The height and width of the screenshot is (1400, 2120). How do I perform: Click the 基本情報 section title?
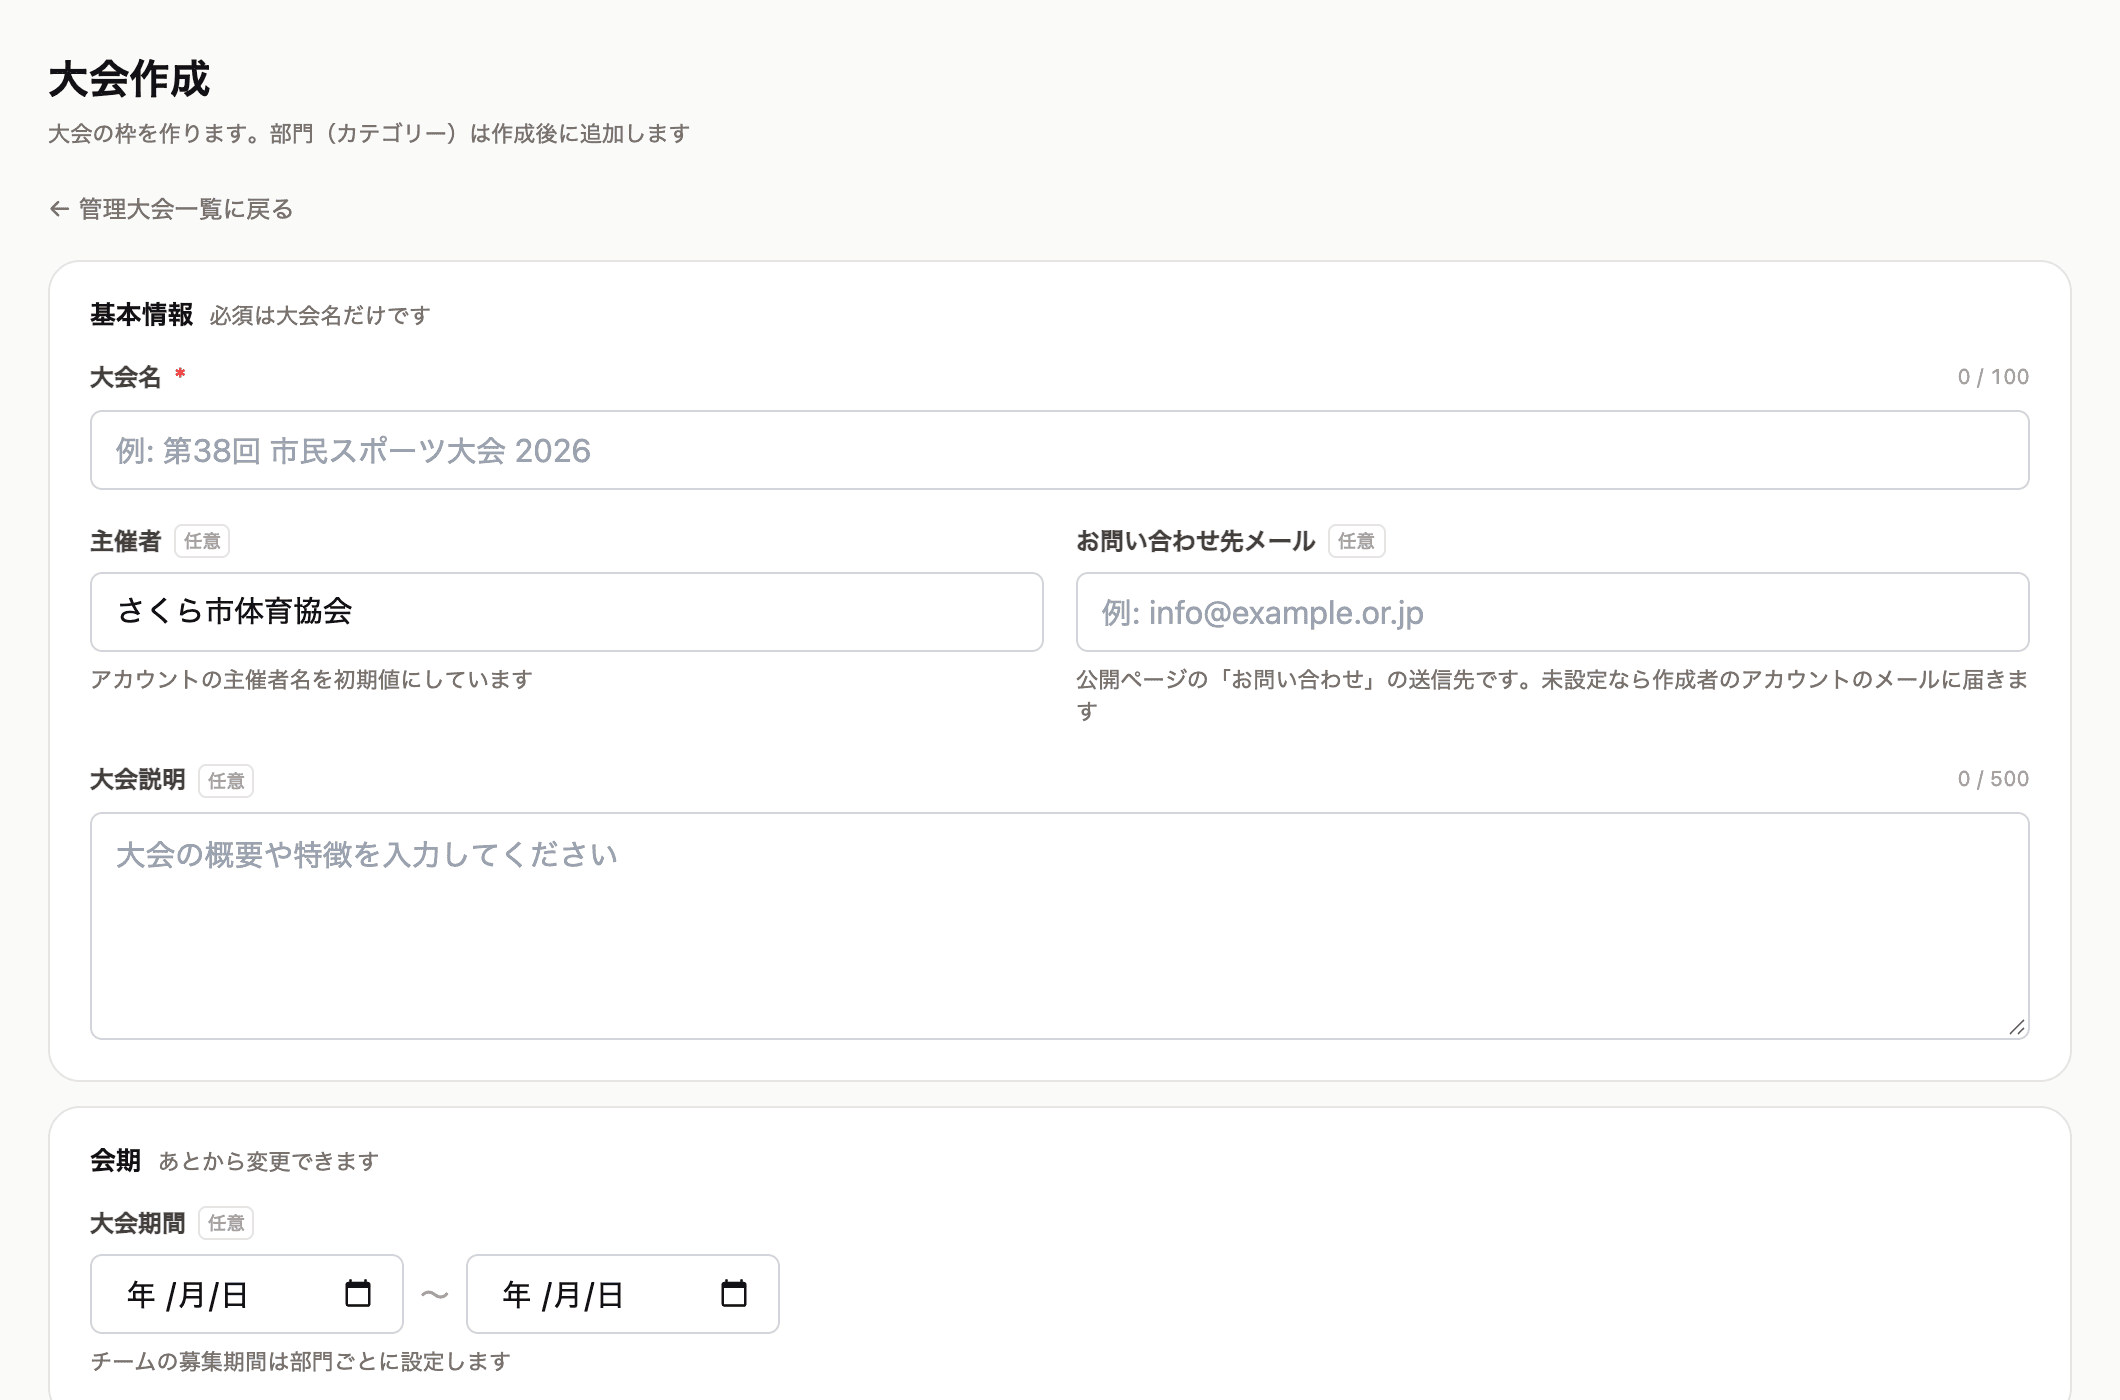[141, 315]
